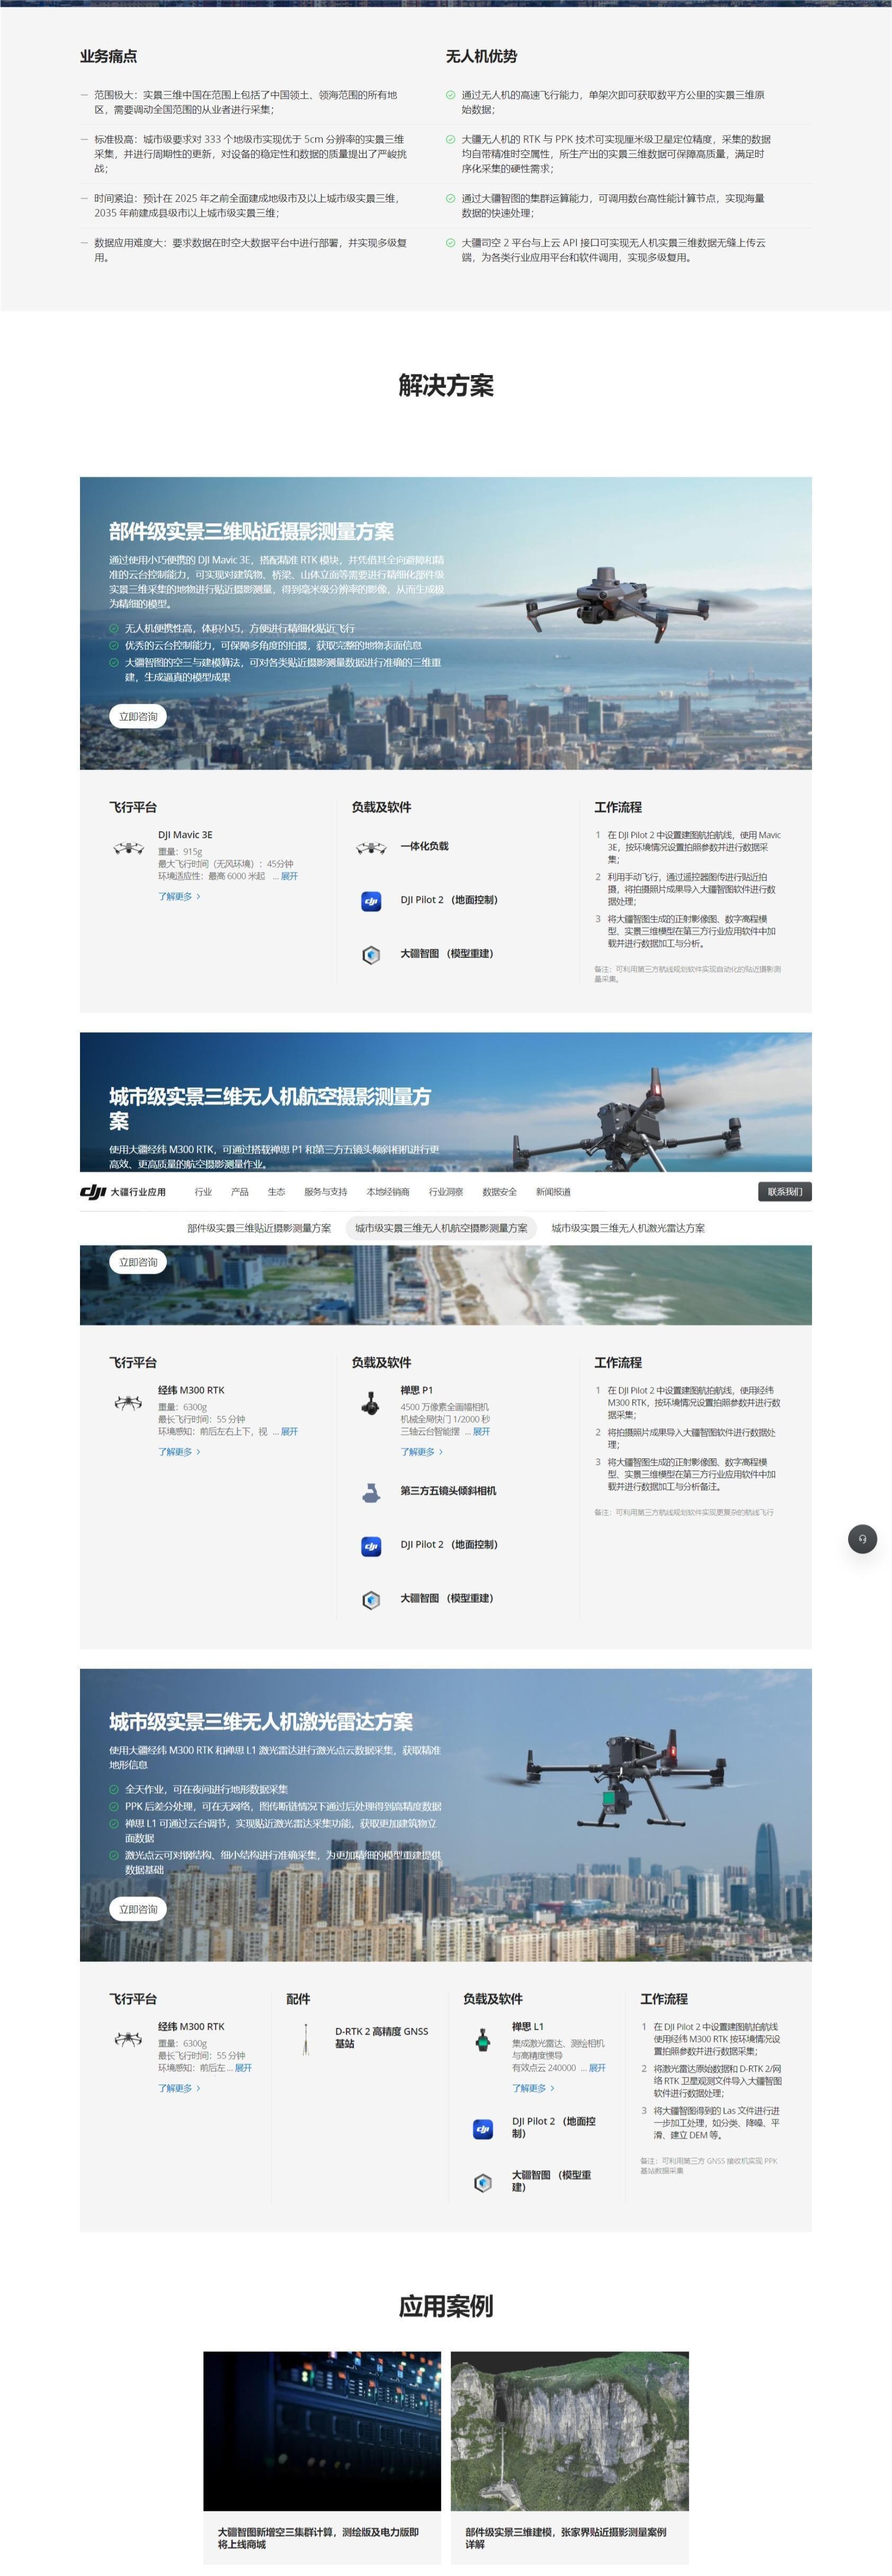Expand M300 RTK specs in lidar solution

(x=243, y=2068)
